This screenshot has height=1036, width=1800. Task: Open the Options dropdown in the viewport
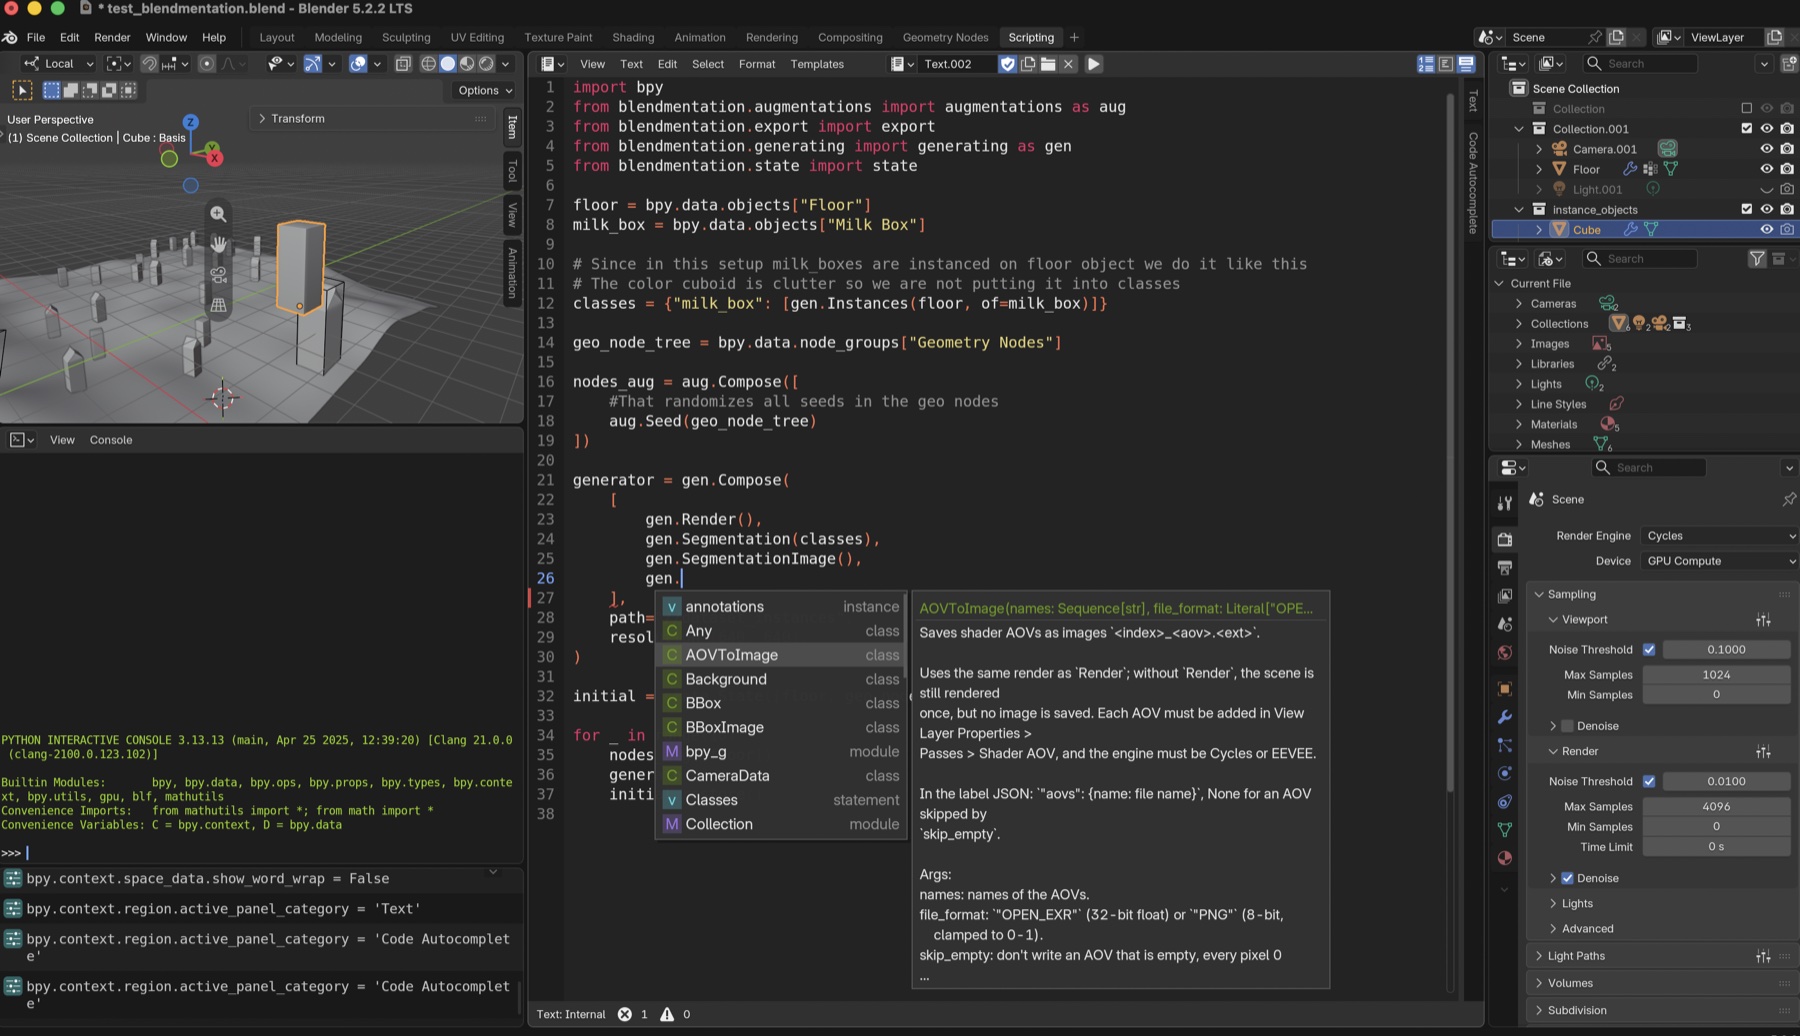tap(485, 90)
